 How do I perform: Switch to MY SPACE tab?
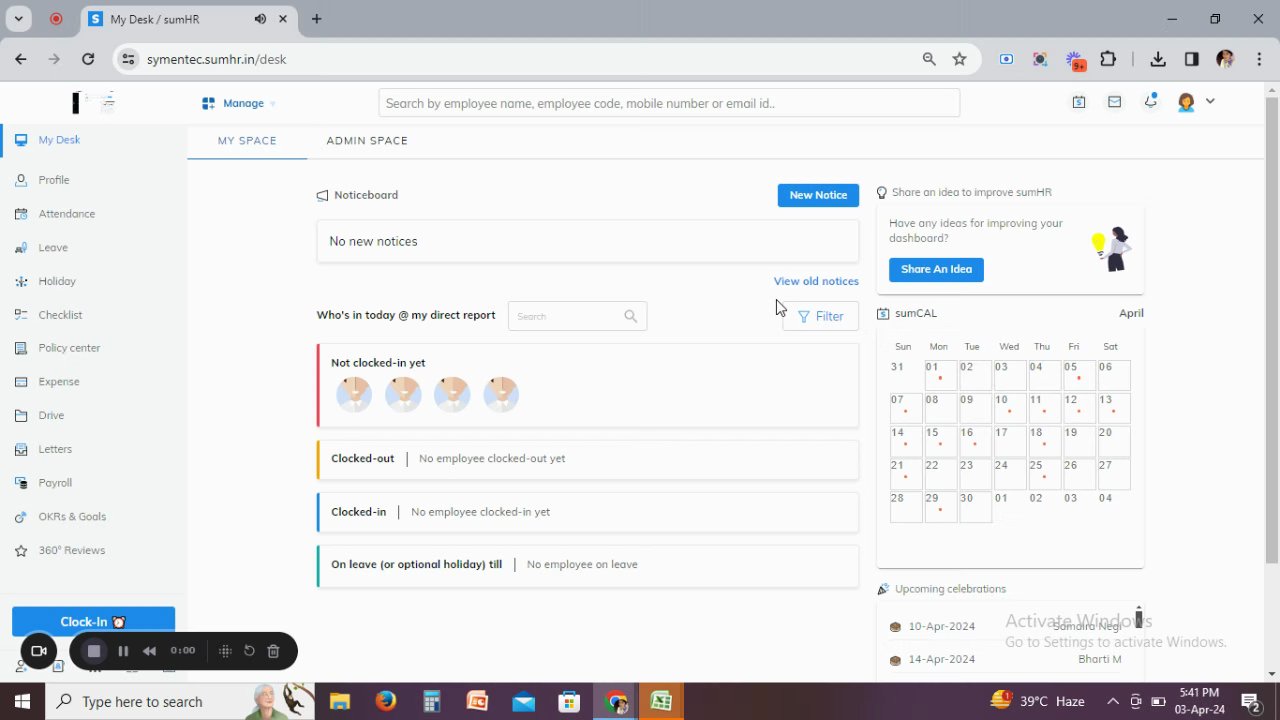[x=247, y=141]
